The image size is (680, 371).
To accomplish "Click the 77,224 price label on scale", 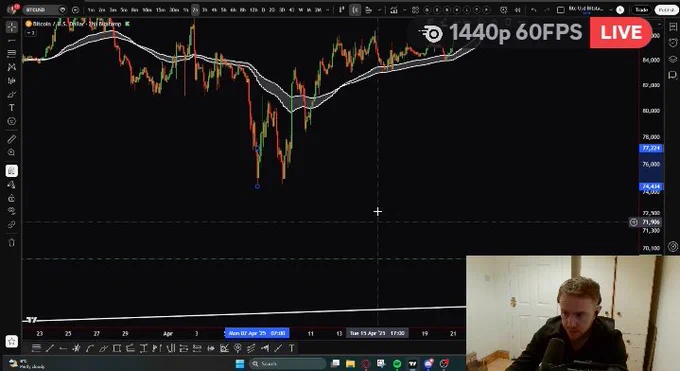I will (651, 148).
